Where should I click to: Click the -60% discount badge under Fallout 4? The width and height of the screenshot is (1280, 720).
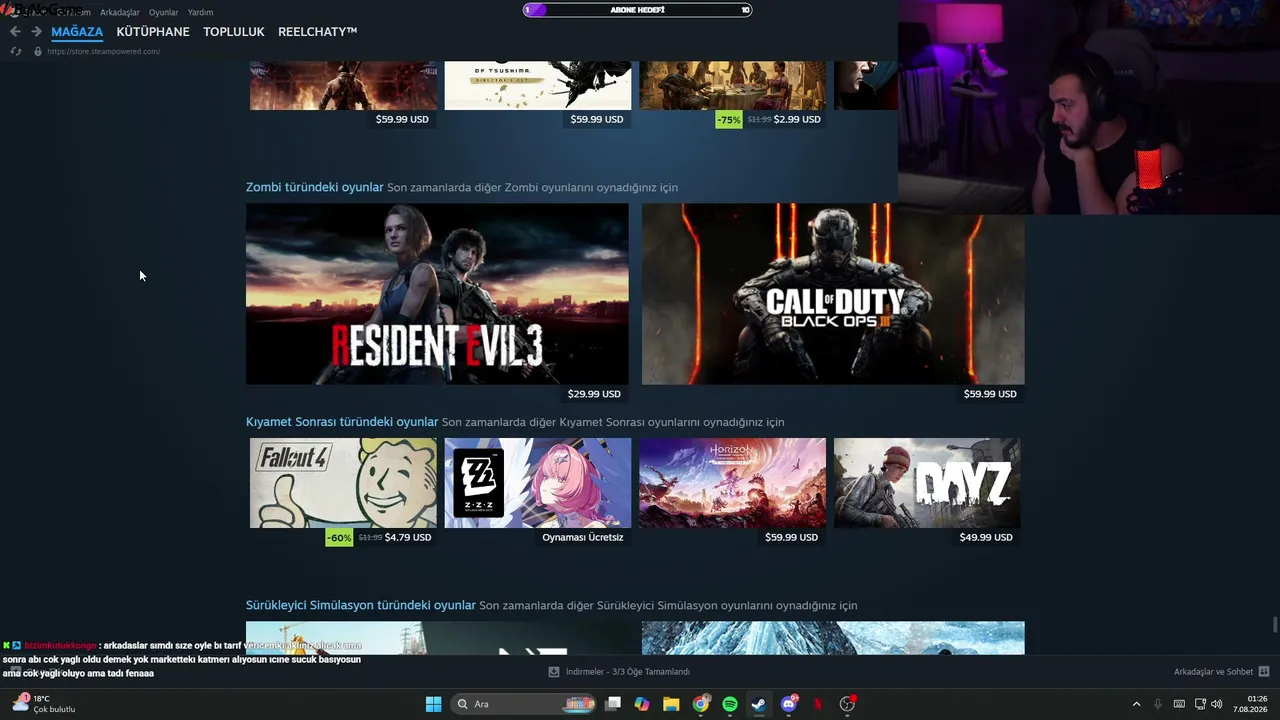coord(339,538)
